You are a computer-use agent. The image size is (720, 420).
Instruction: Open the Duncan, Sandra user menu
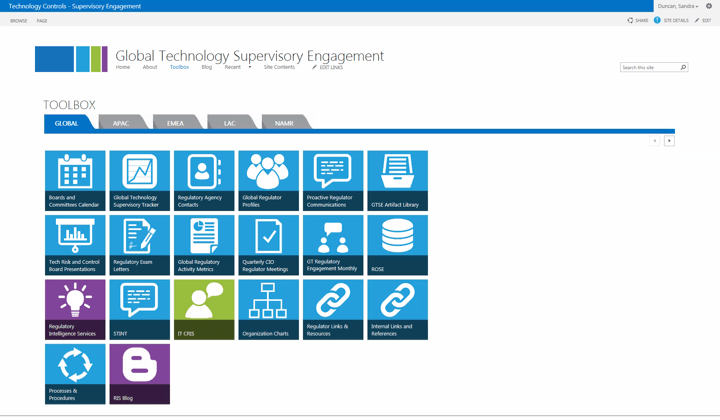(678, 6)
